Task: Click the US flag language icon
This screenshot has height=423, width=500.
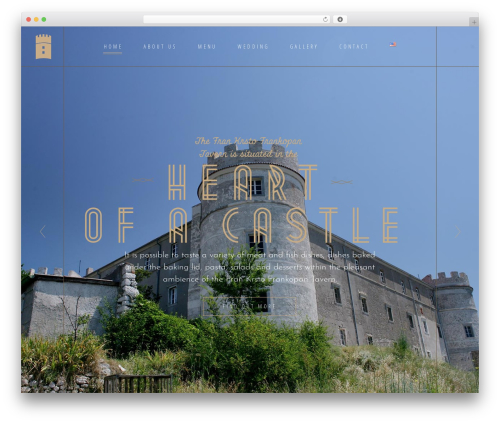Action: point(393,44)
